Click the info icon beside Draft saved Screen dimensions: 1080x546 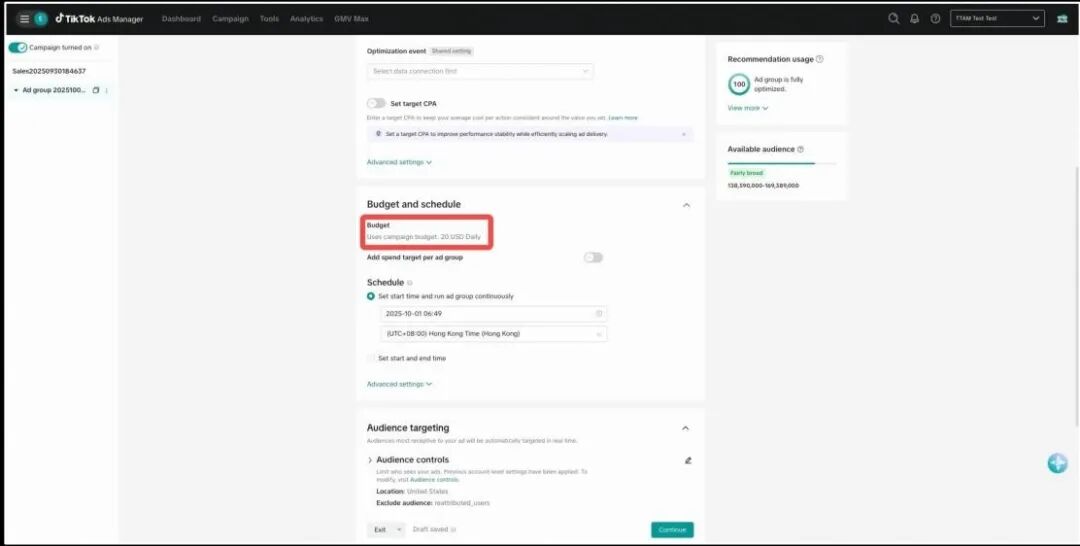click(x=453, y=529)
